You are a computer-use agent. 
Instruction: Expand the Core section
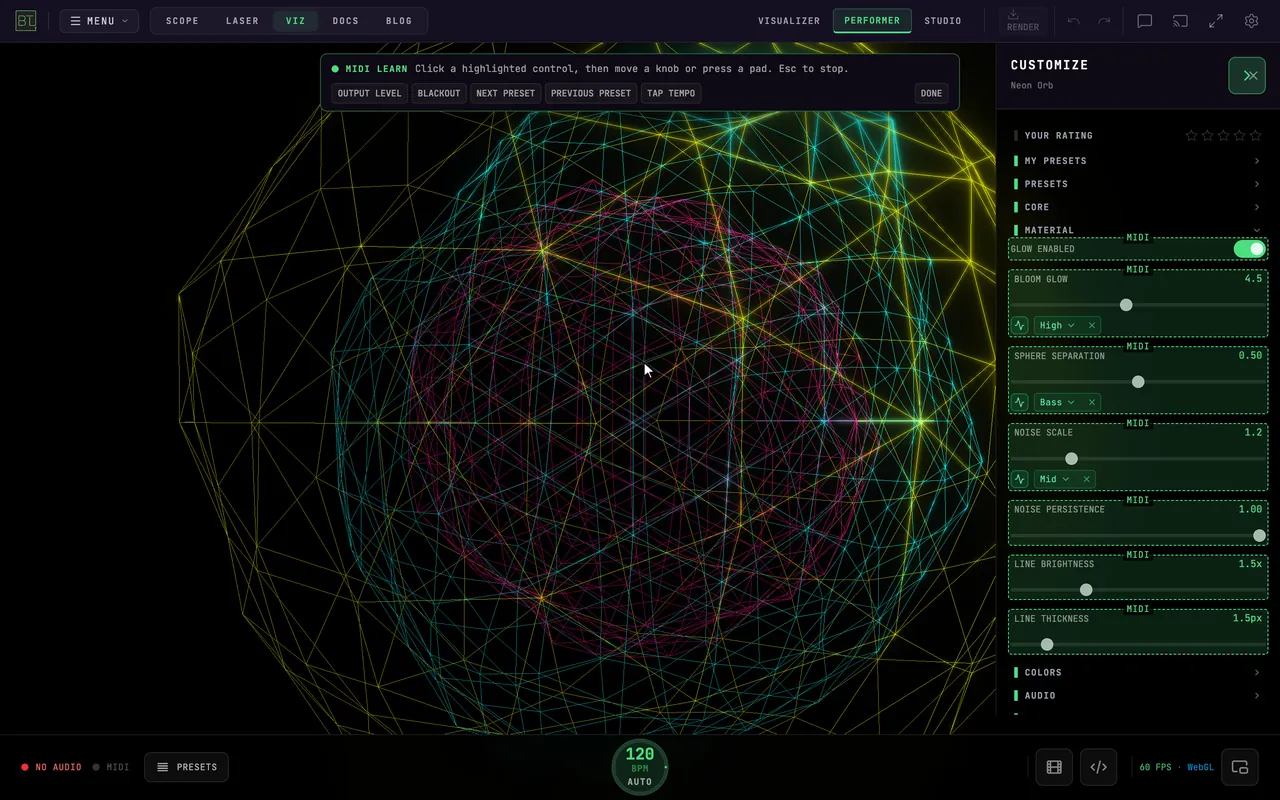(x=1137, y=207)
